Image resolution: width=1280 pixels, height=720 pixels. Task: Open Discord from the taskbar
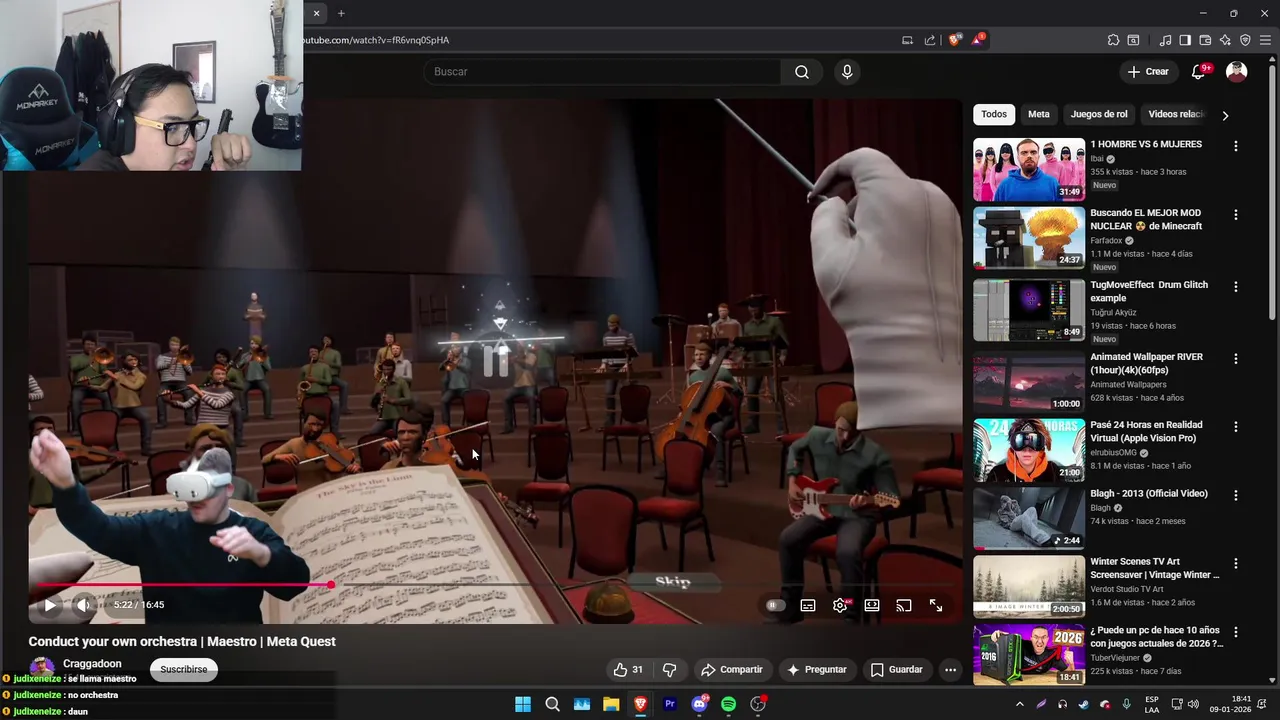tap(699, 704)
